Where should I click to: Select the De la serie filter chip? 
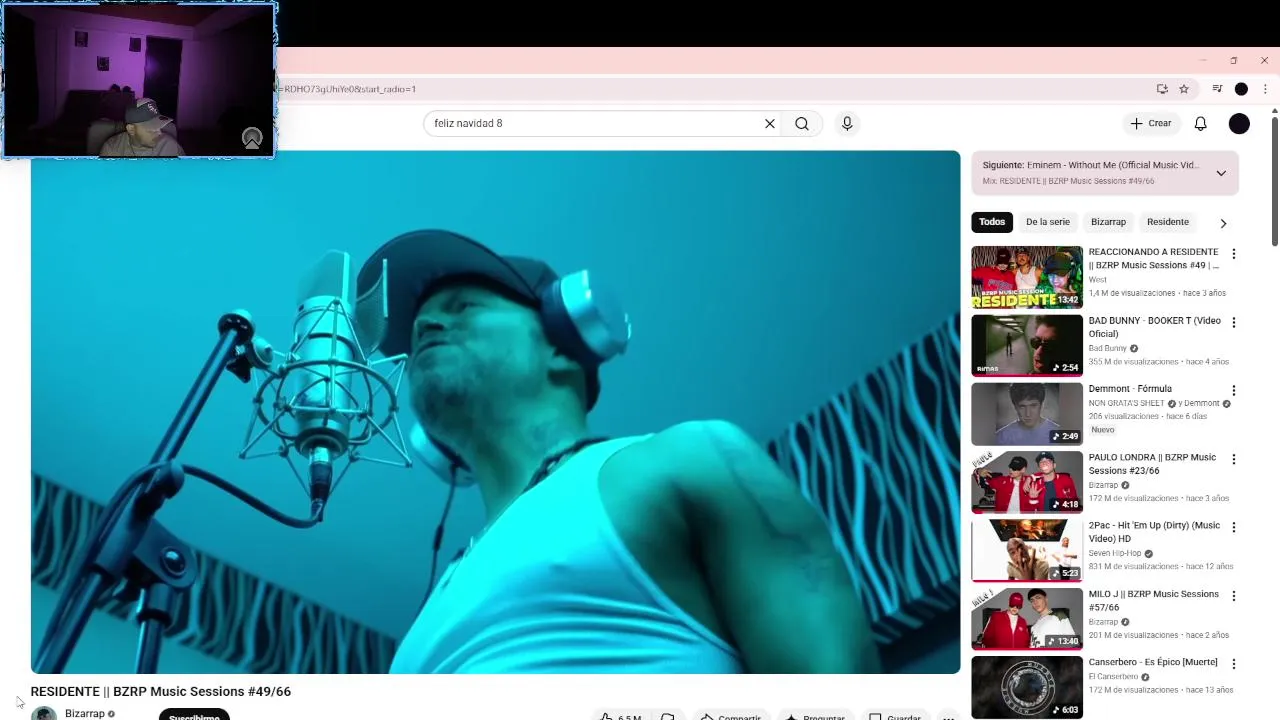[1048, 222]
